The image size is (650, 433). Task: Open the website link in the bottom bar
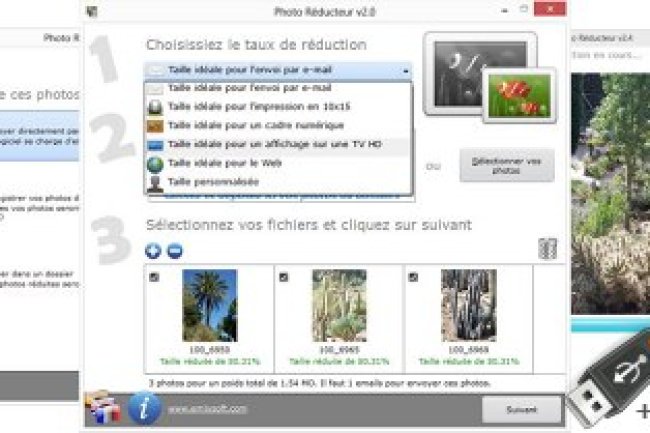point(207,409)
